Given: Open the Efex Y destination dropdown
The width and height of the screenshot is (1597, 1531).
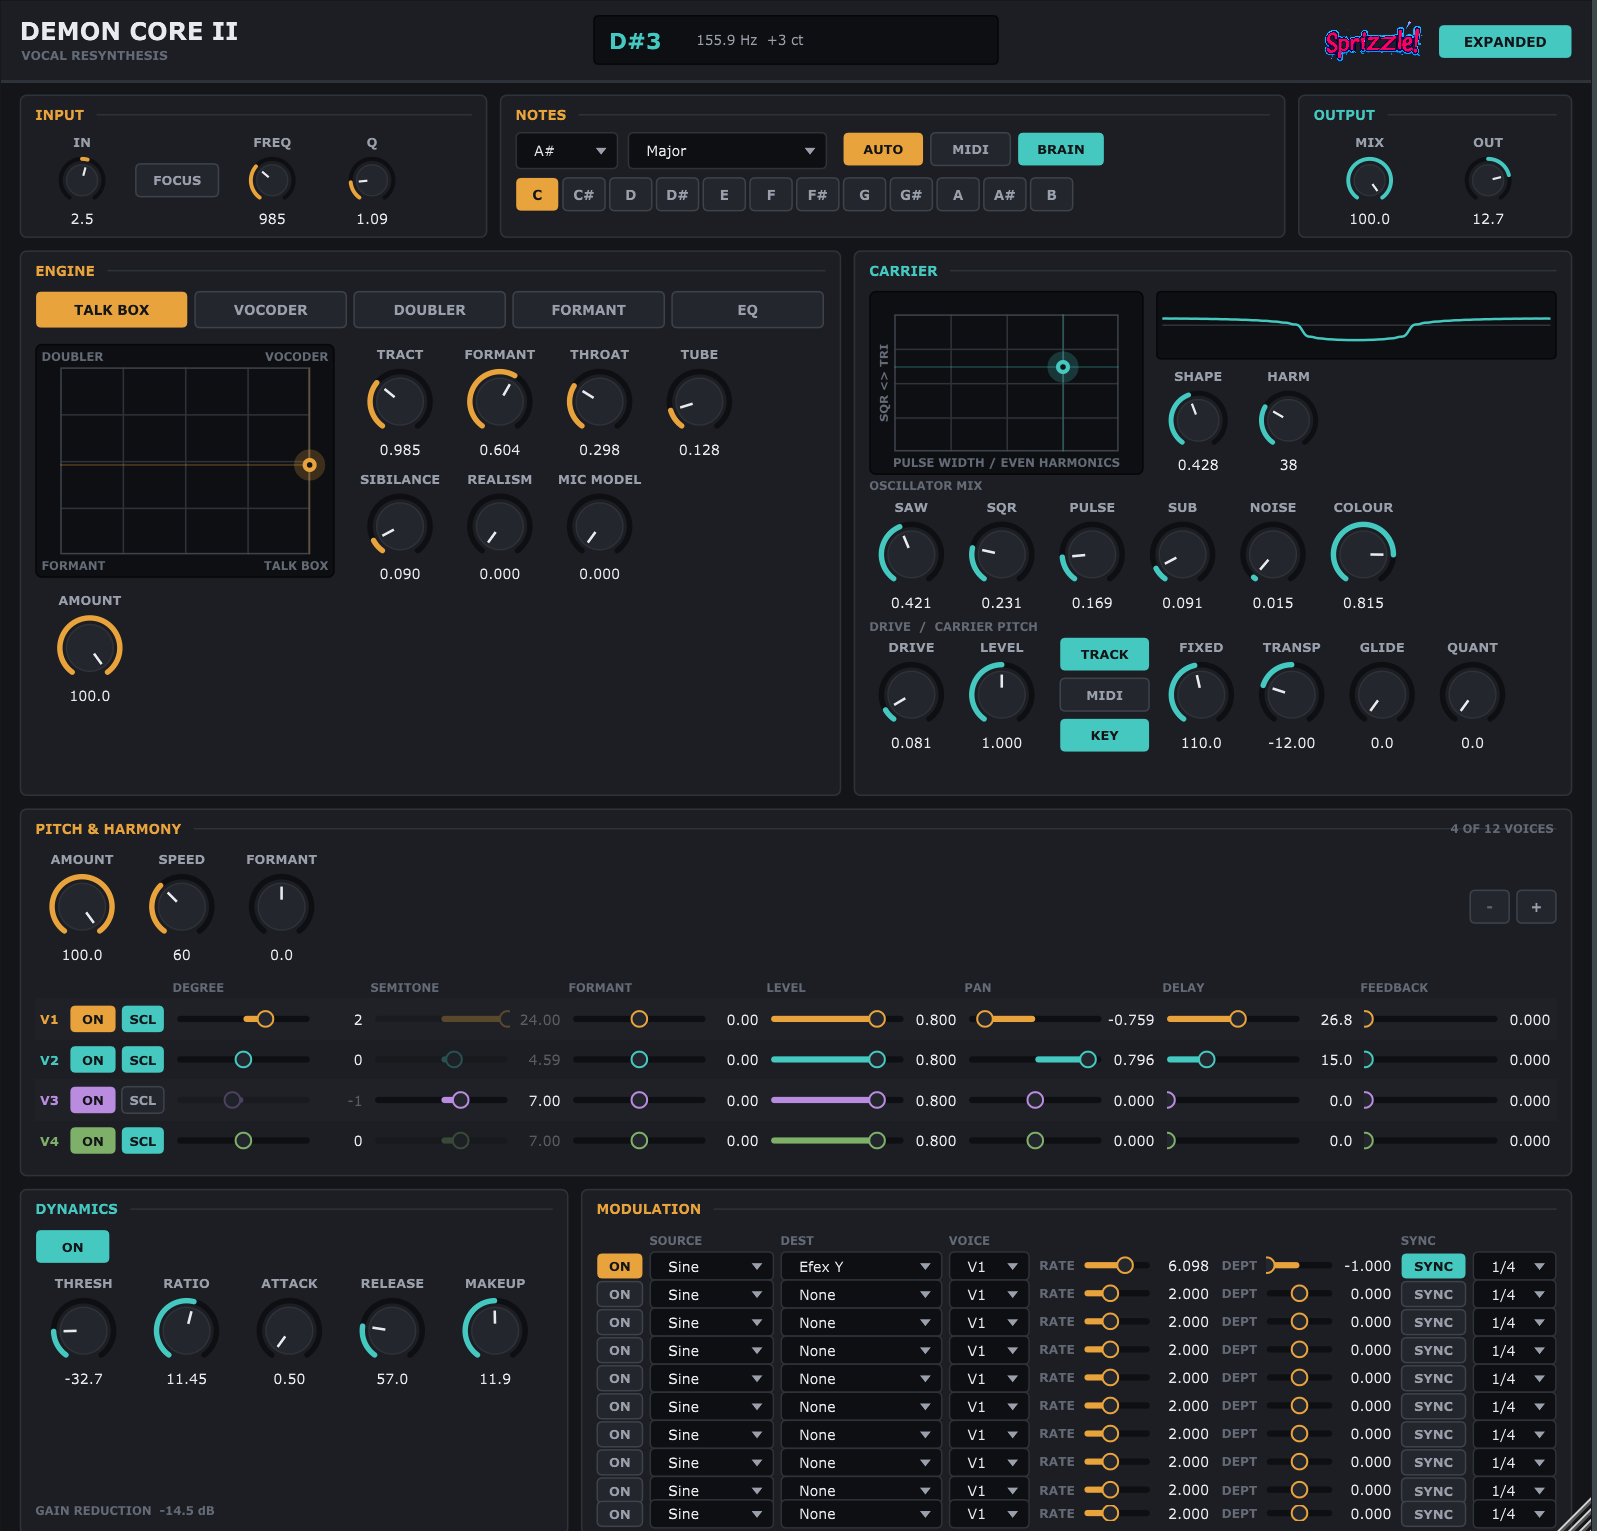Looking at the screenshot, I should (862, 1266).
